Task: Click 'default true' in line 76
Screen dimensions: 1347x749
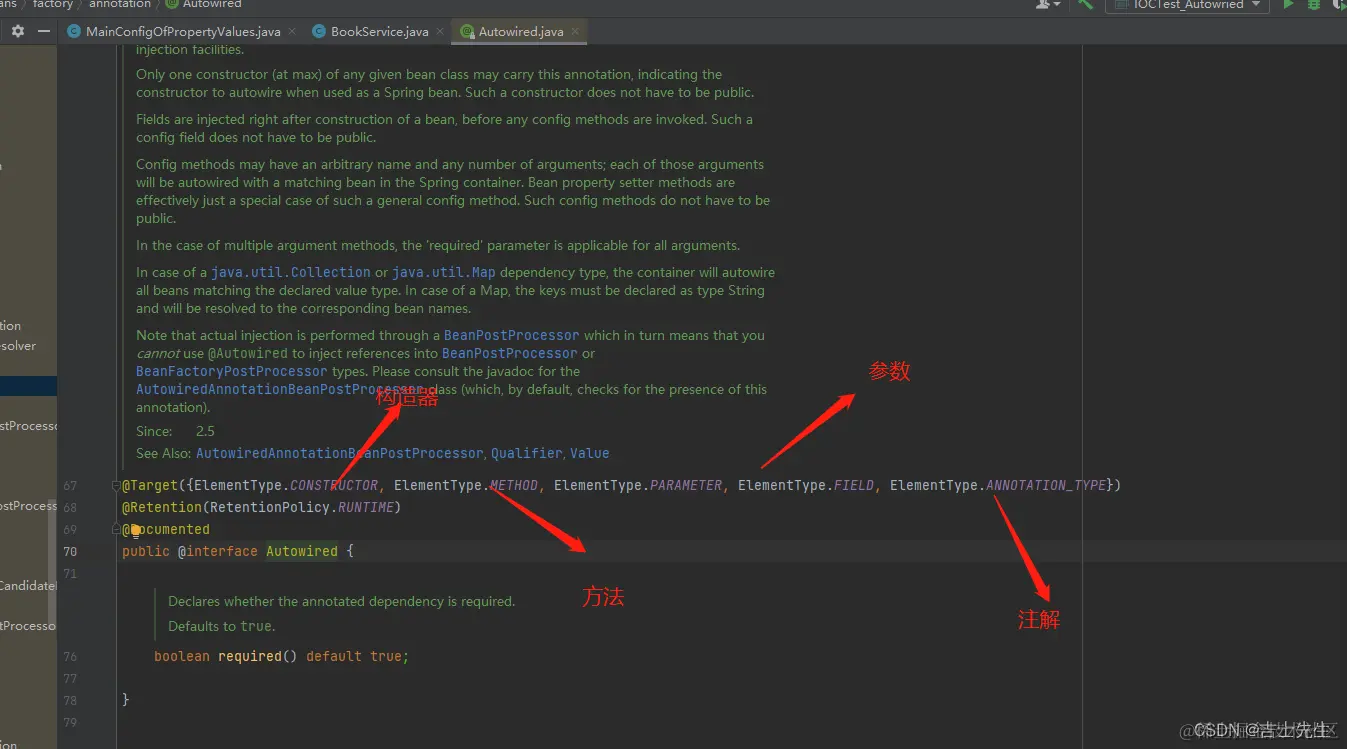Action: [x=354, y=656]
